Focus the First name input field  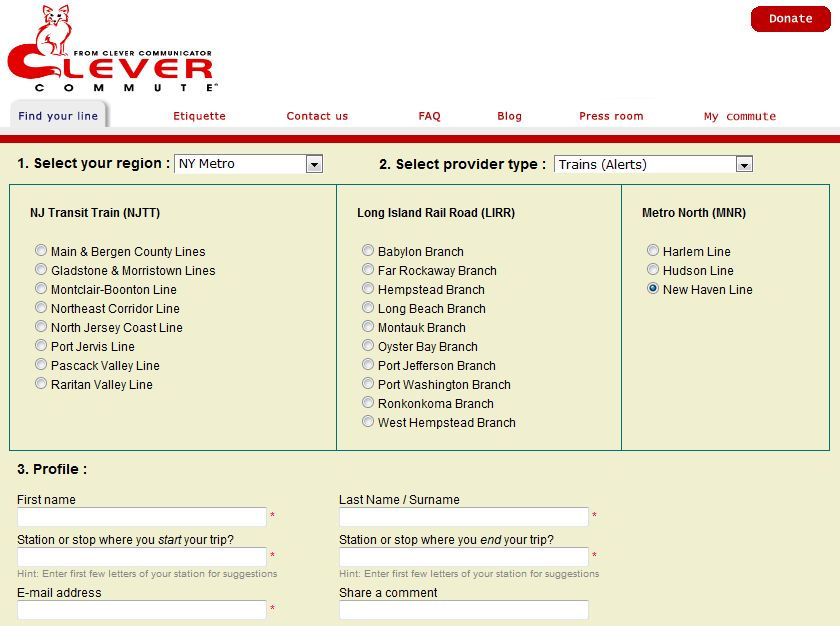click(142, 517)
